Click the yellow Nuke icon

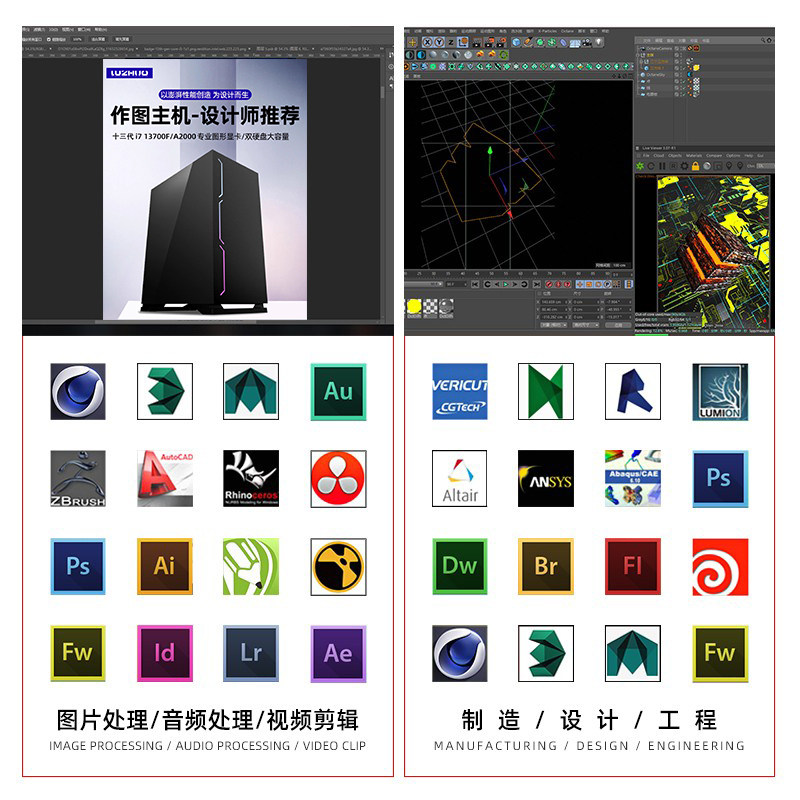338,566
